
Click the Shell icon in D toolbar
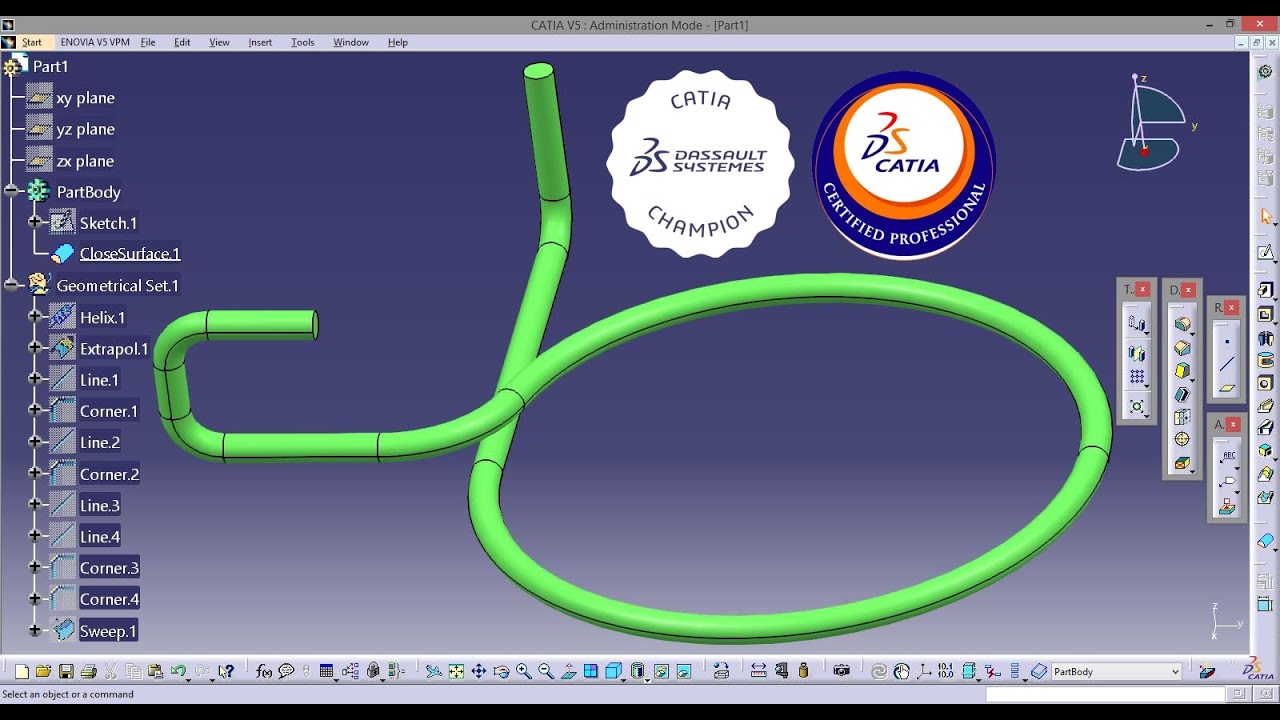[x=1182, y=395]
